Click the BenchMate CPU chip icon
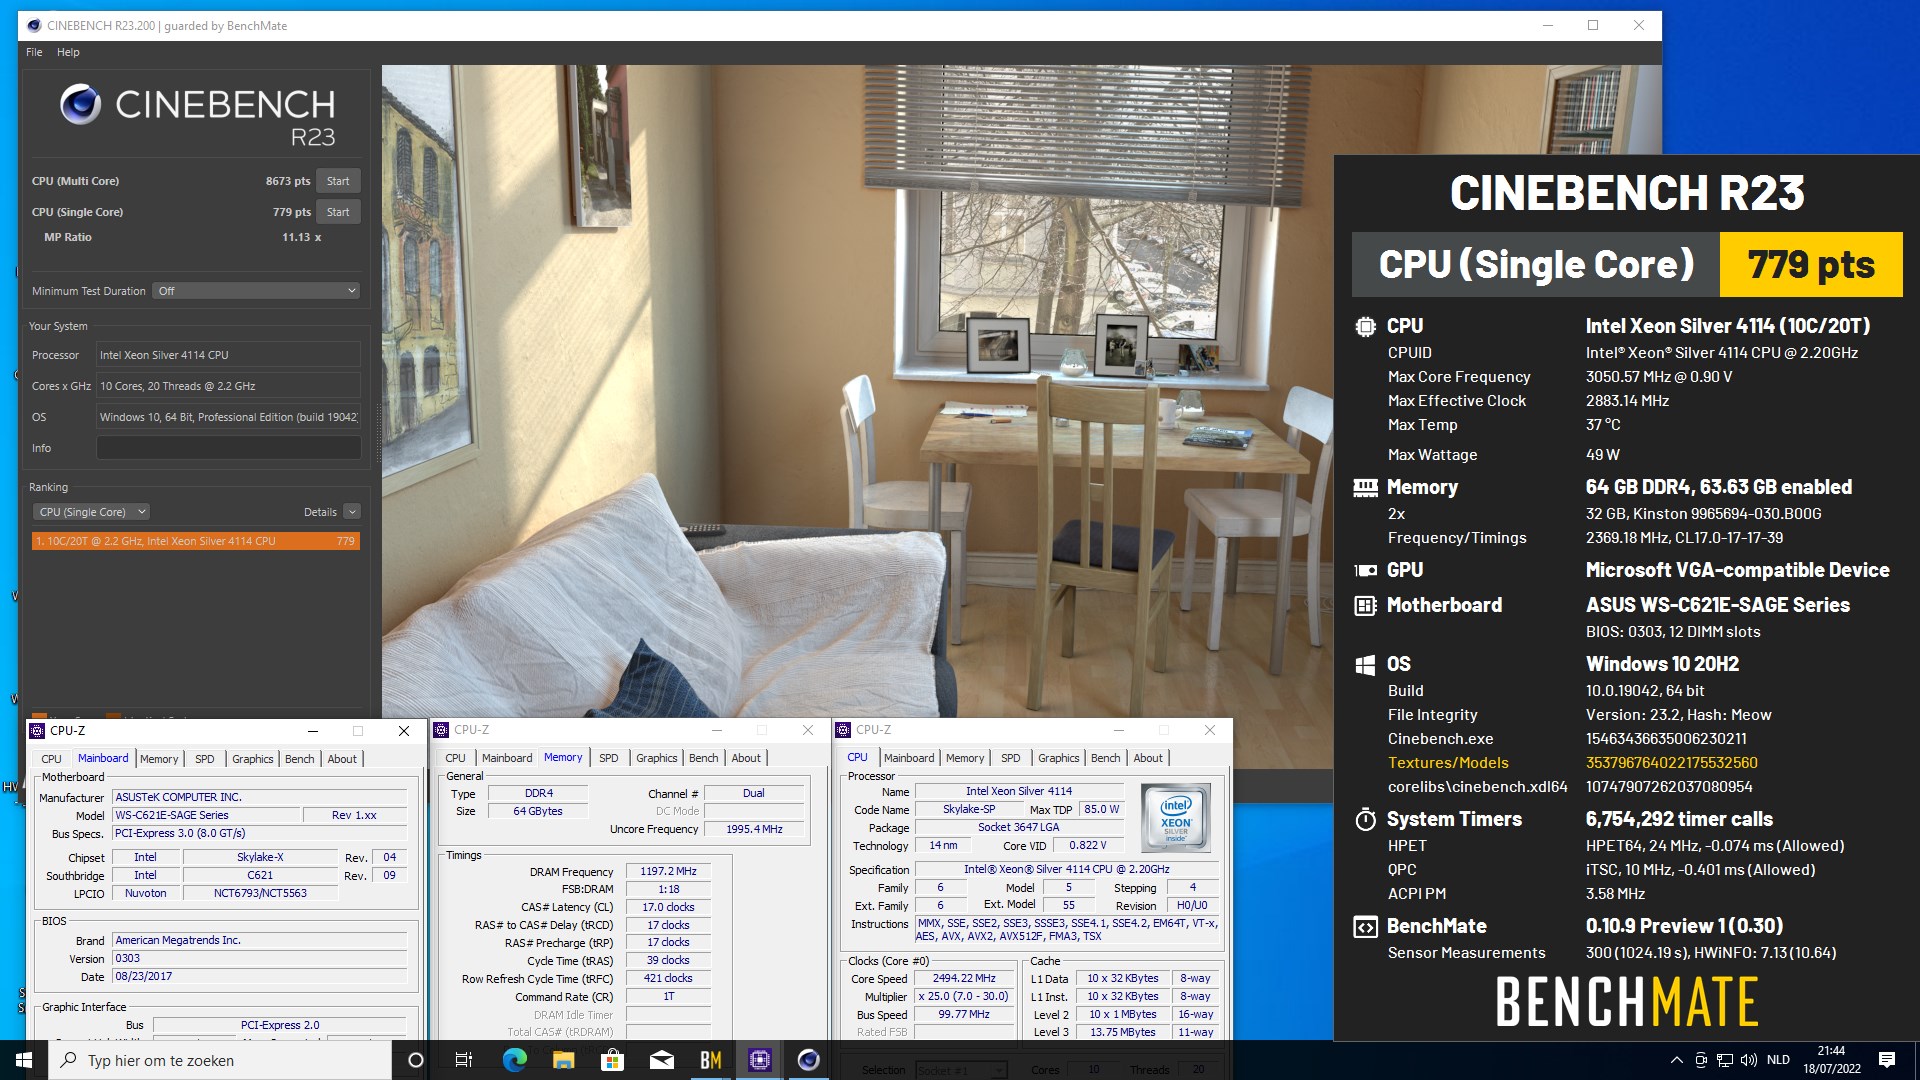 coord(1365,326)
